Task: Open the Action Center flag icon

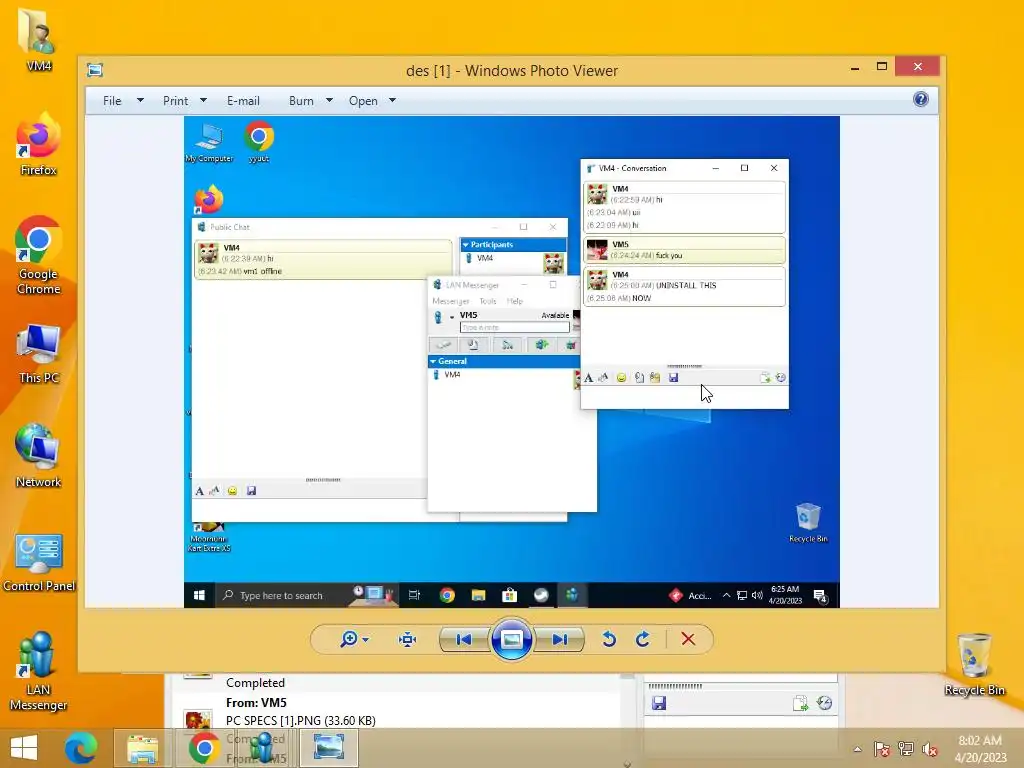Action: [x=882, y=749]
